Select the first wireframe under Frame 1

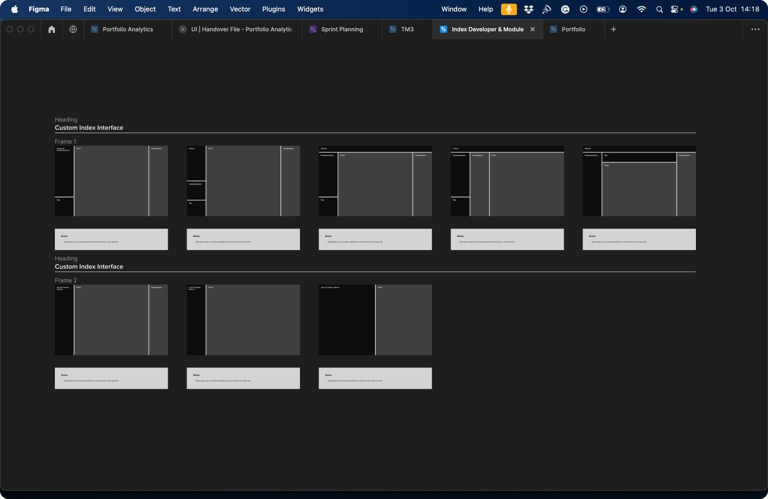point(111,181)
